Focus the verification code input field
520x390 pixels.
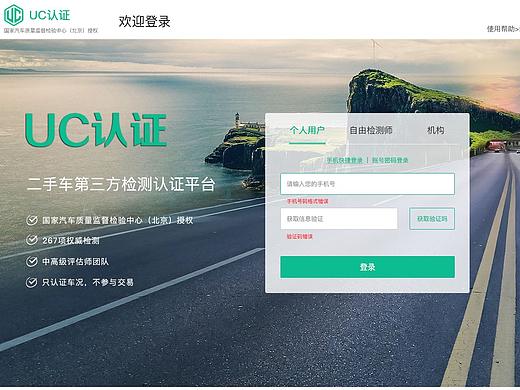tap(339, 219)
